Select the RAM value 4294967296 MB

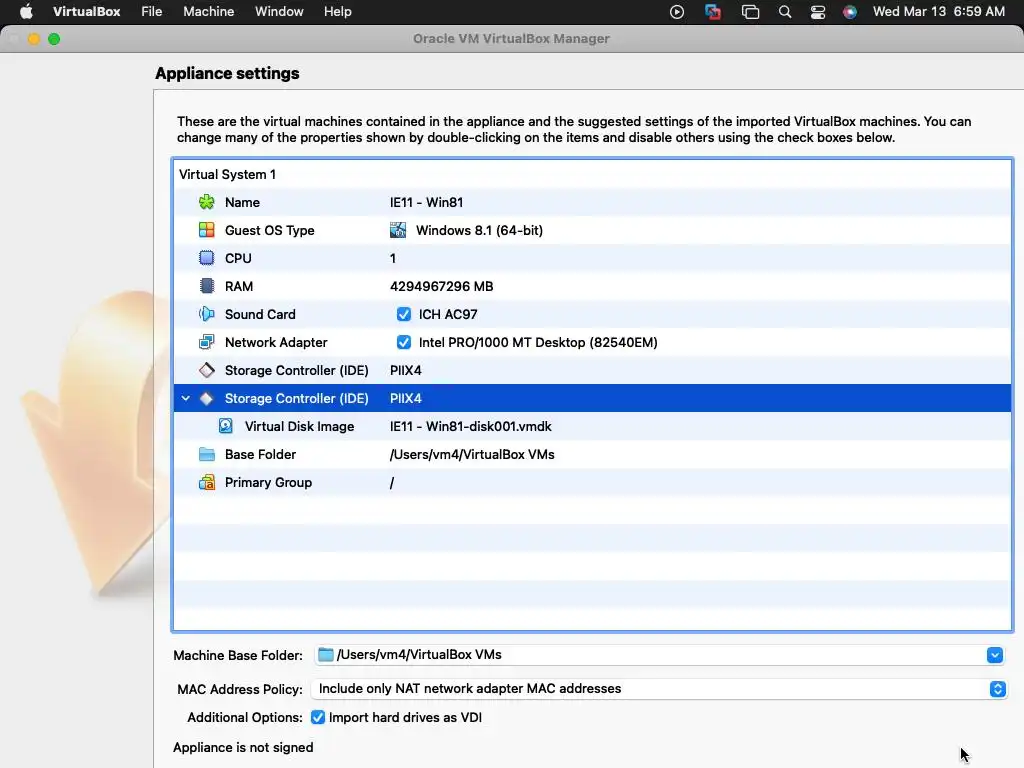pos(441,286)
